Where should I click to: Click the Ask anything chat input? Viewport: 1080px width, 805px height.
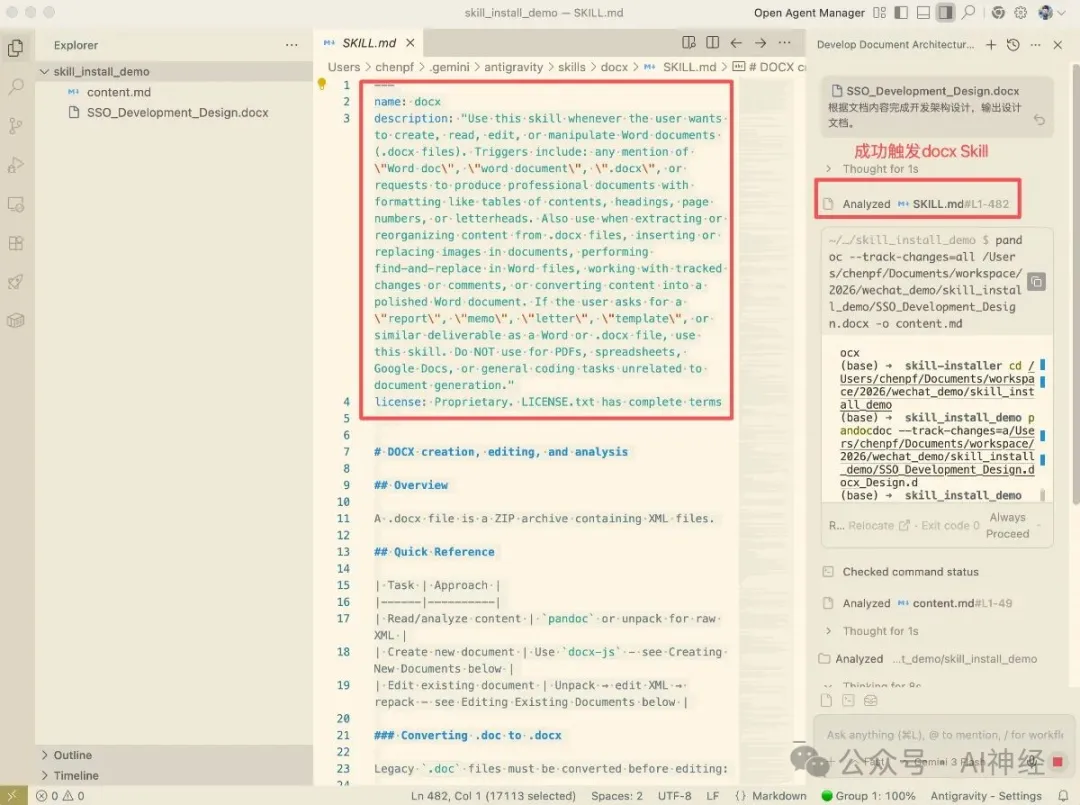pyautogui.click(x=930, y=735)
